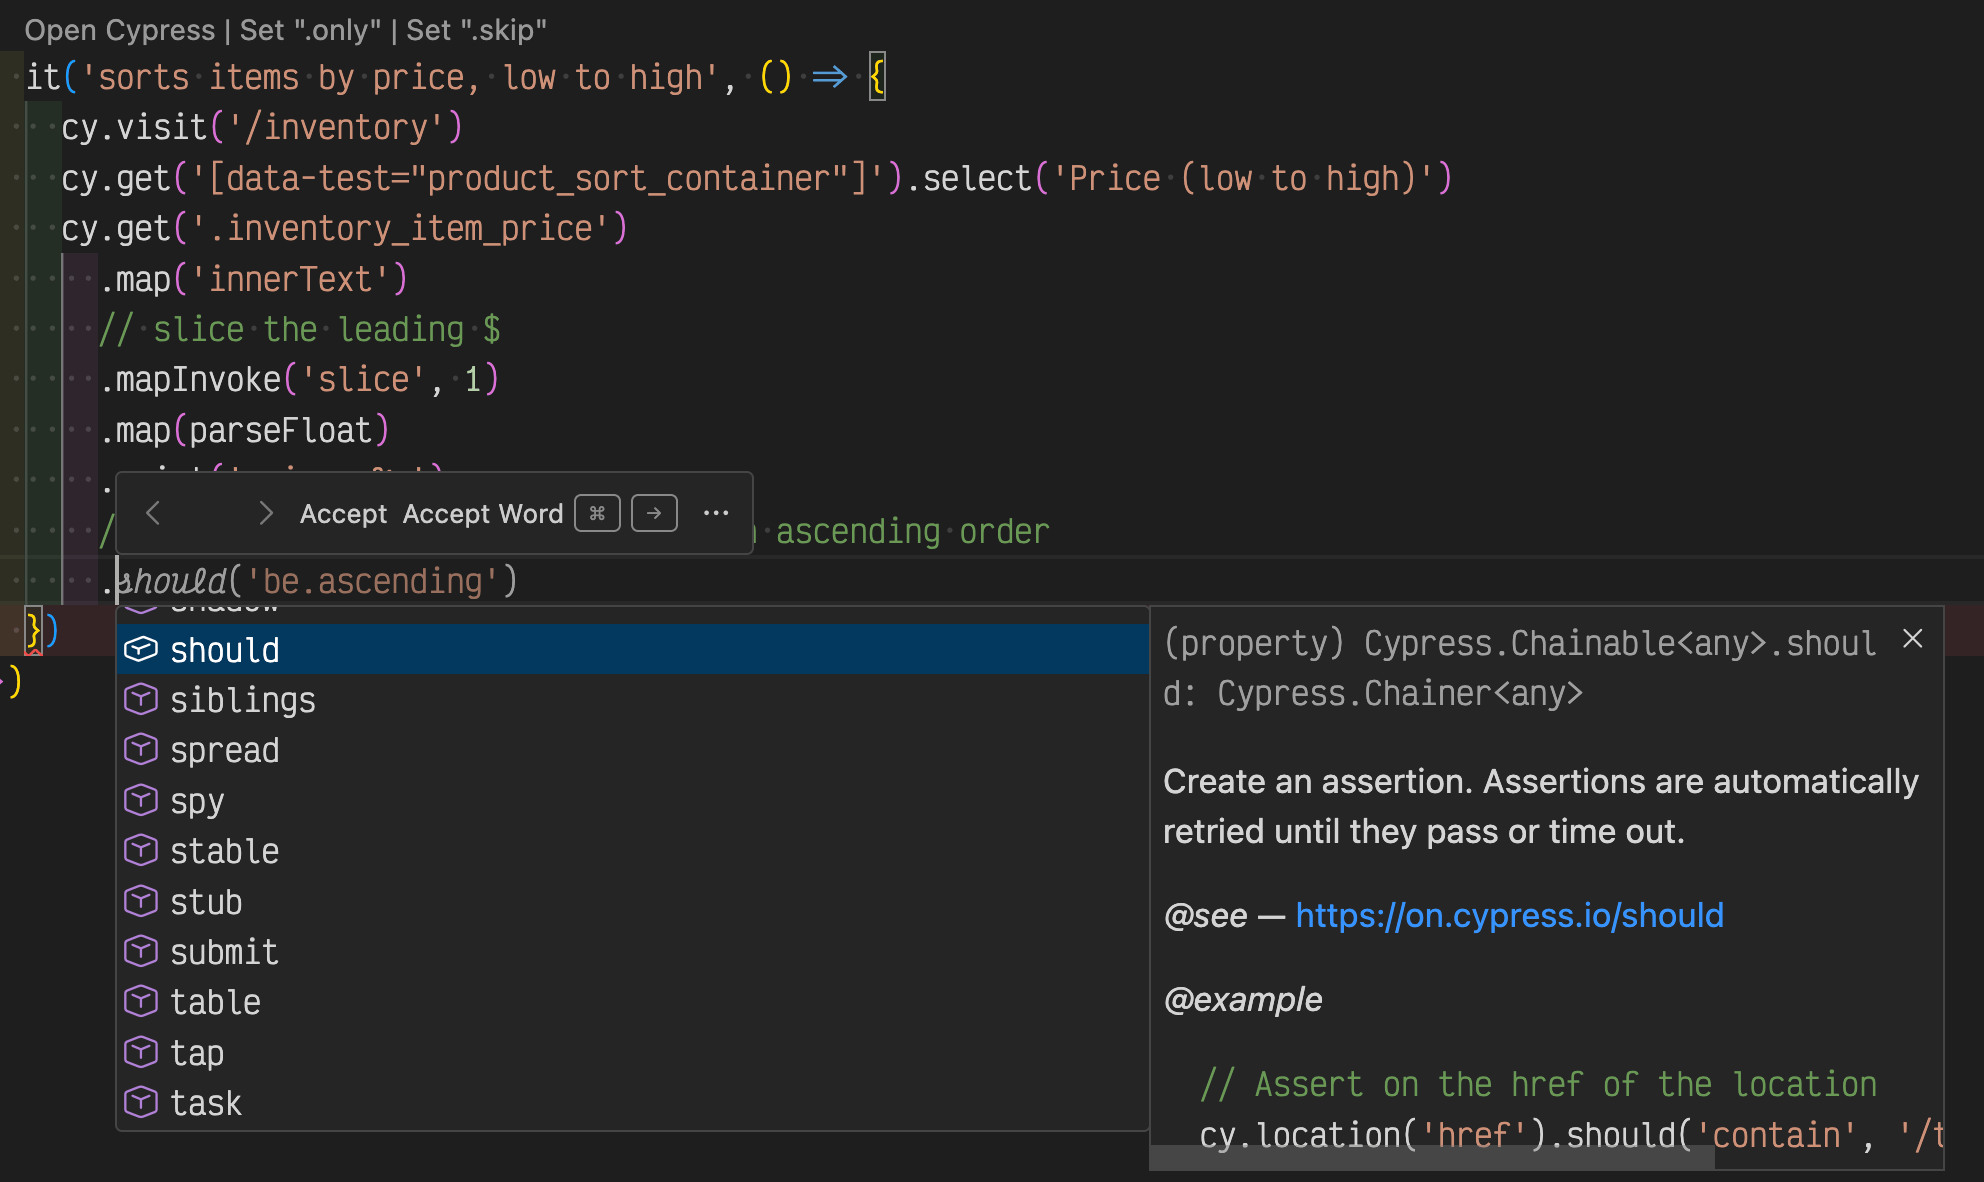Select the 'siblings' autocomplete suggestion
This screenshot has height=1182, width=1984.
coord(243,700)
